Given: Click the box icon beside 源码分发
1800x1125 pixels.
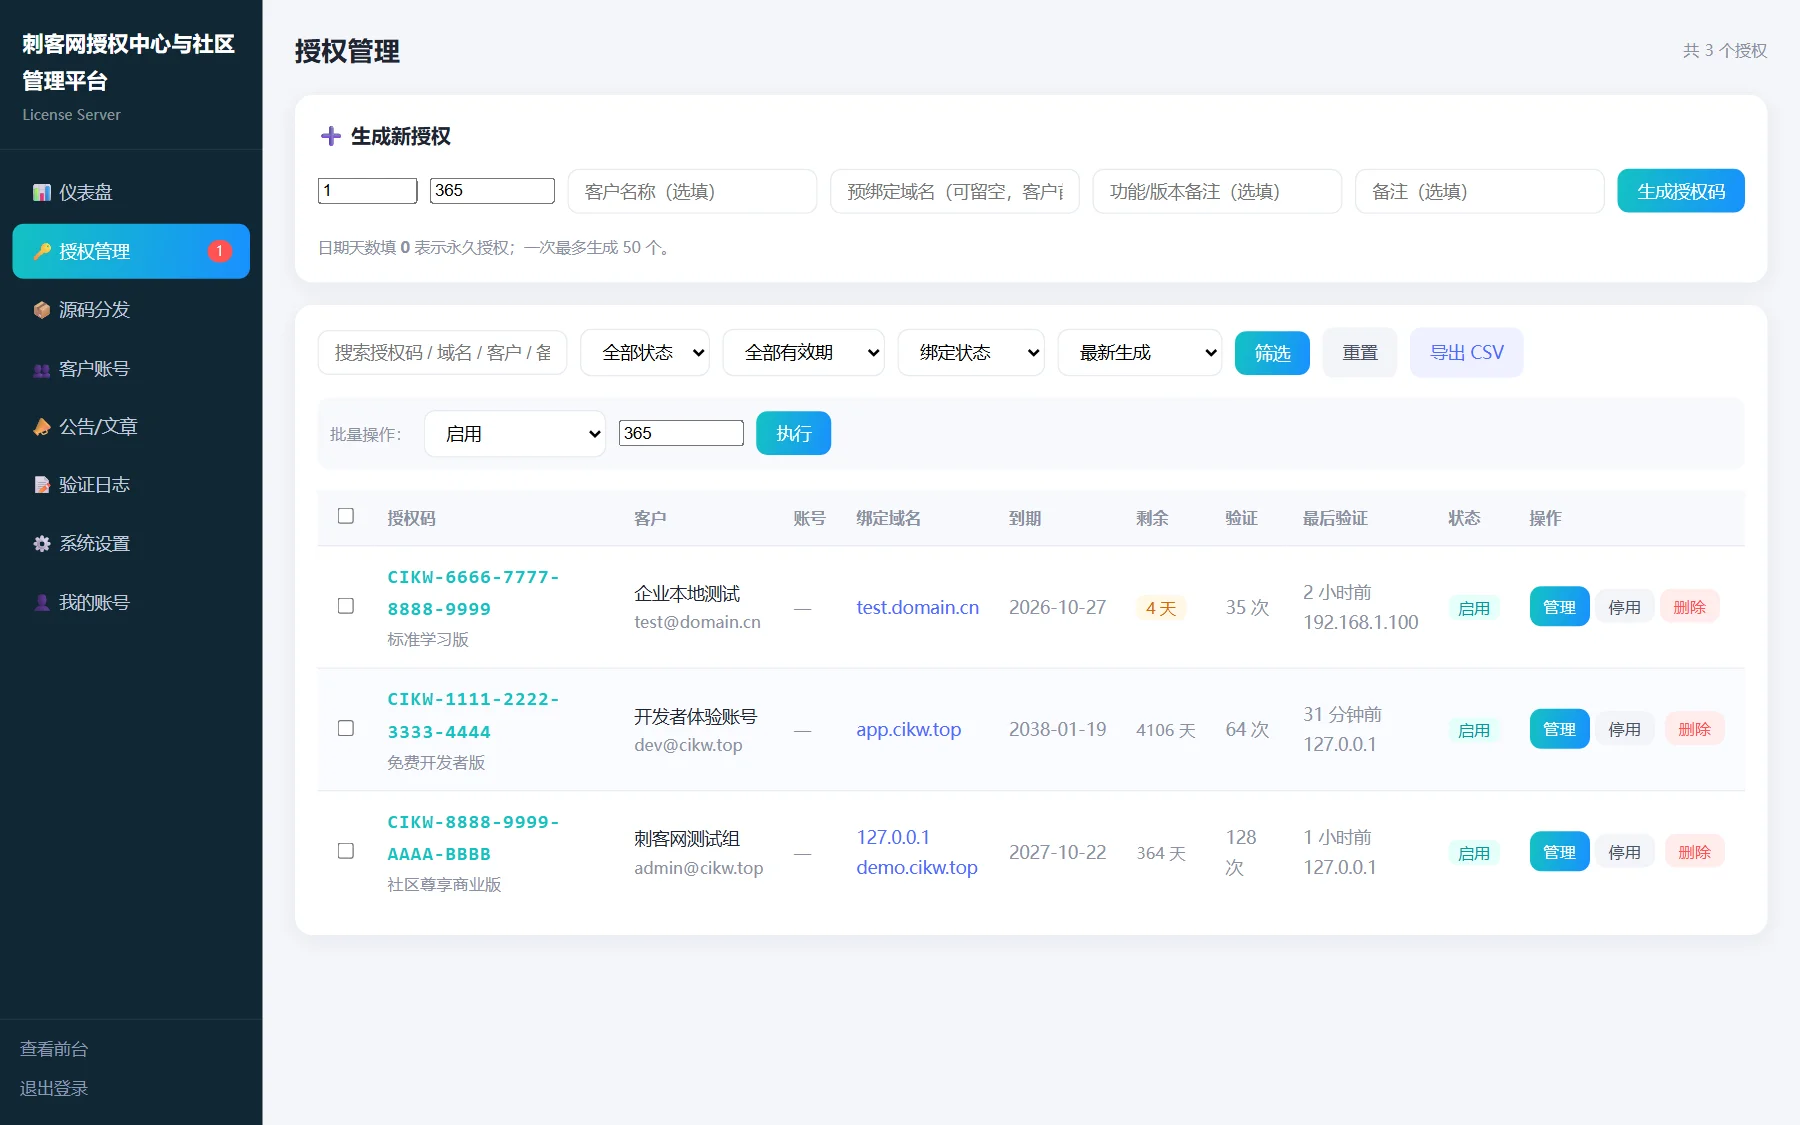Looking at the screenshot, I should coord(41,310).
